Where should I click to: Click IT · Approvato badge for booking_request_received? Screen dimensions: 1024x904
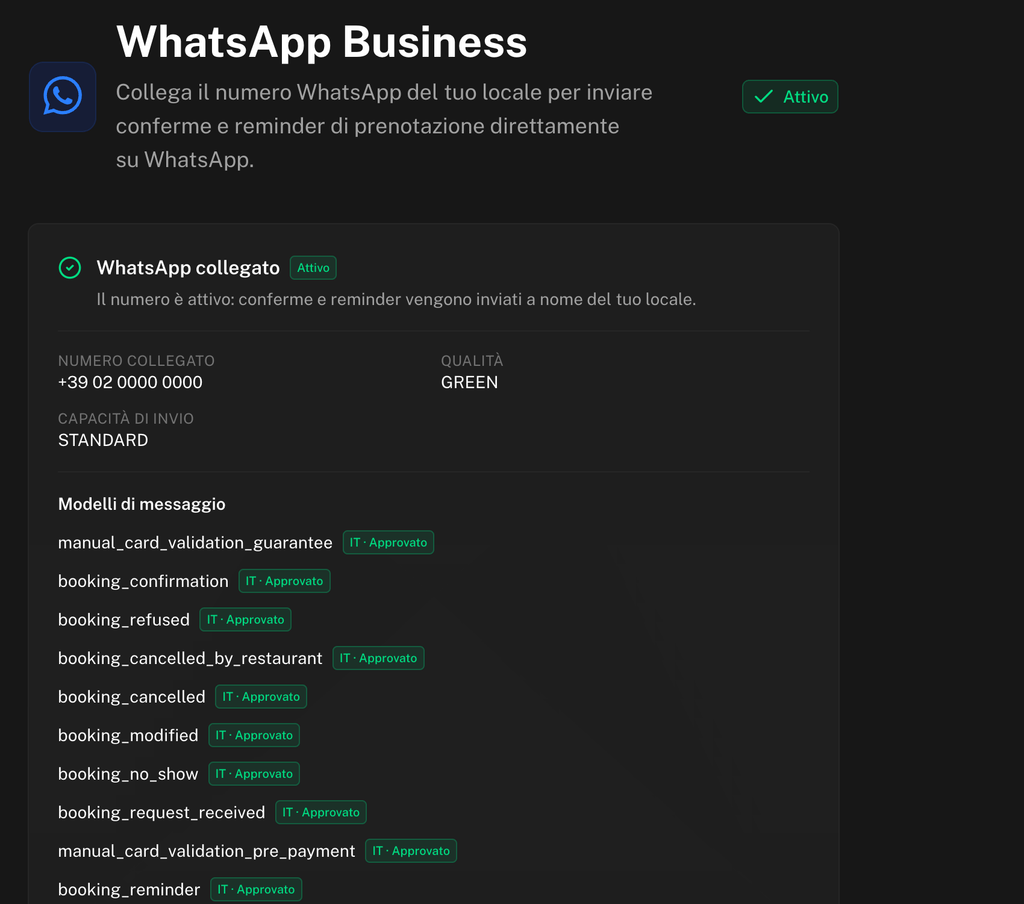click(321, 812)
